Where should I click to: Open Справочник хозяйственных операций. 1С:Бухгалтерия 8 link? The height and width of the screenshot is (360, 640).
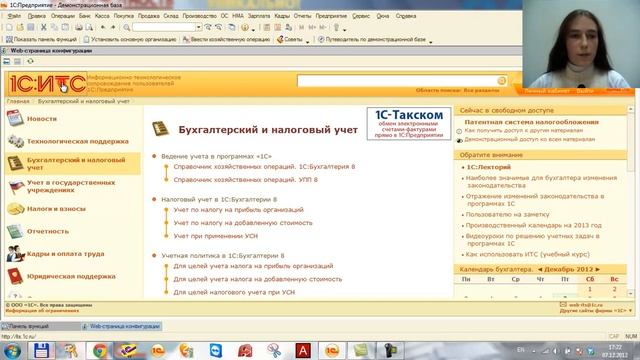pyautogui.click(x=264, y=167)
